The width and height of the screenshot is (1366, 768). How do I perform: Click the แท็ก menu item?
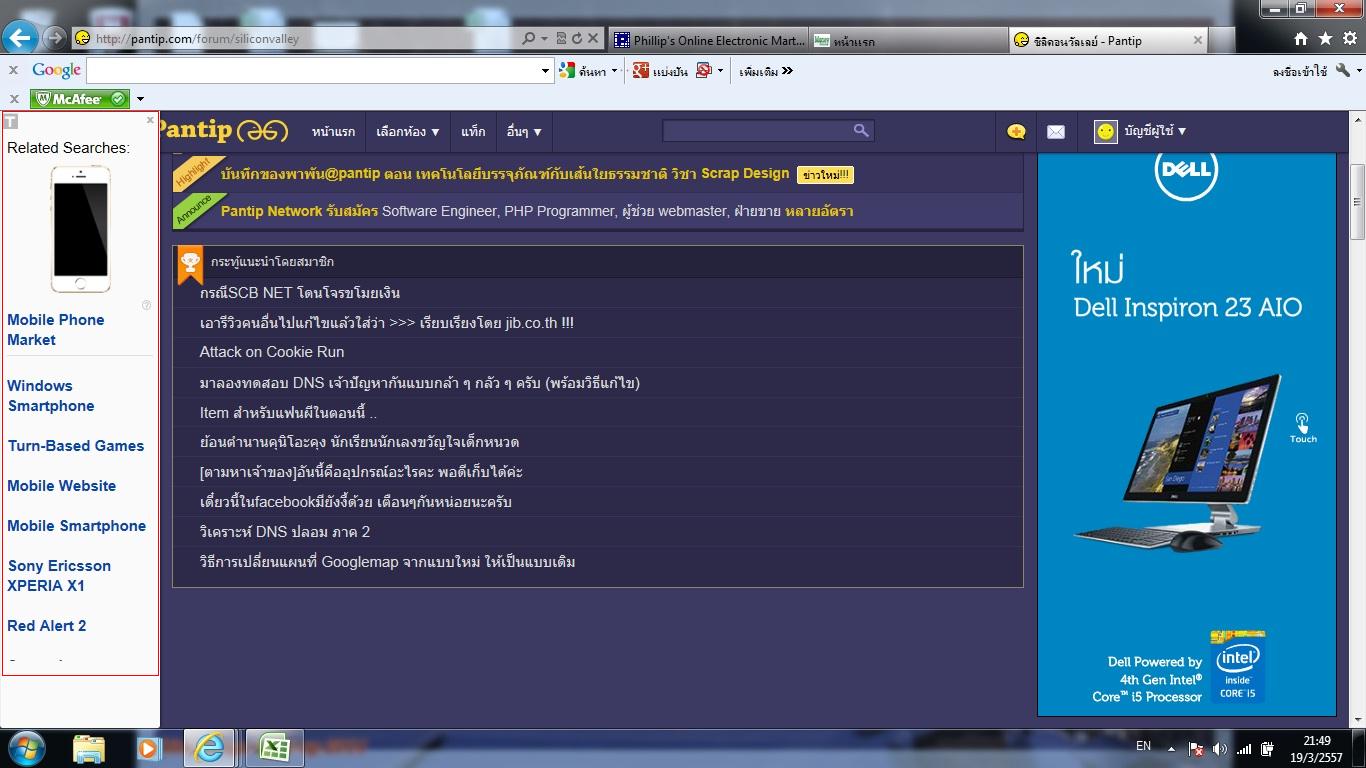point(473,131)
